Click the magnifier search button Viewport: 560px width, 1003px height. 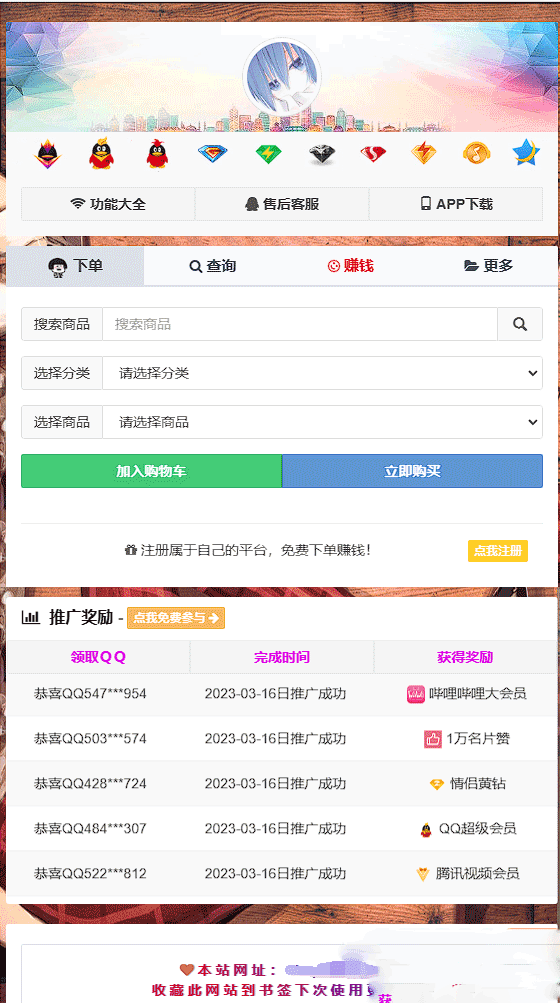[x=520, y=324]
